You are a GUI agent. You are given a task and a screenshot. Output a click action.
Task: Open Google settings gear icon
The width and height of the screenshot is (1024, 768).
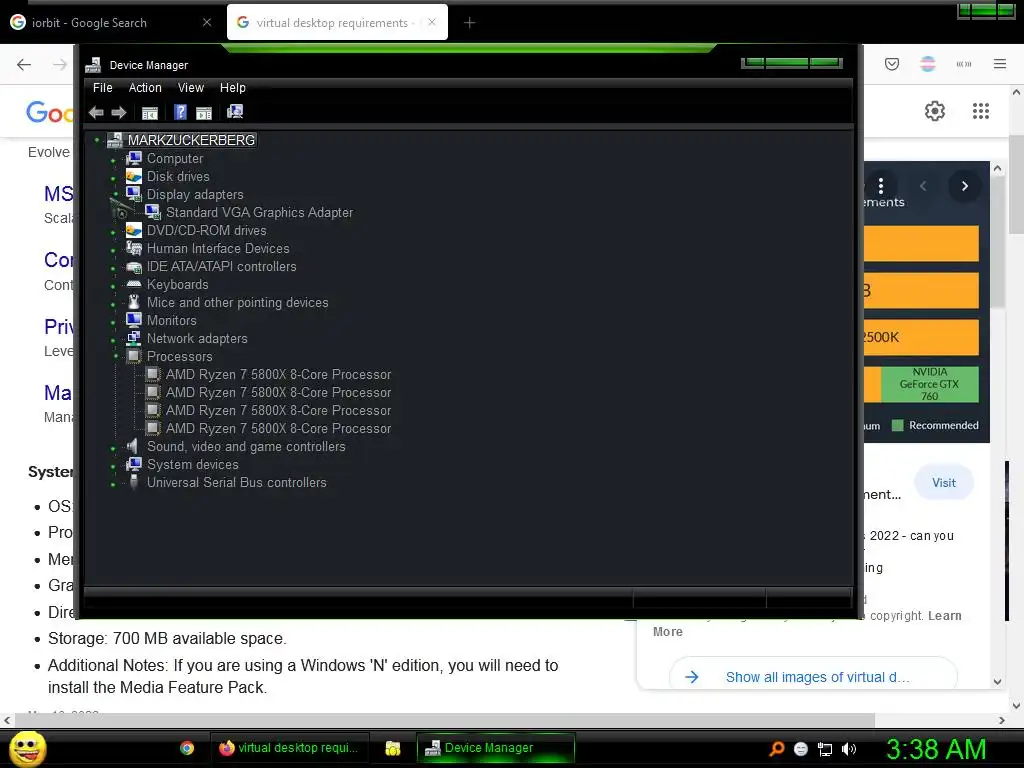935,111
